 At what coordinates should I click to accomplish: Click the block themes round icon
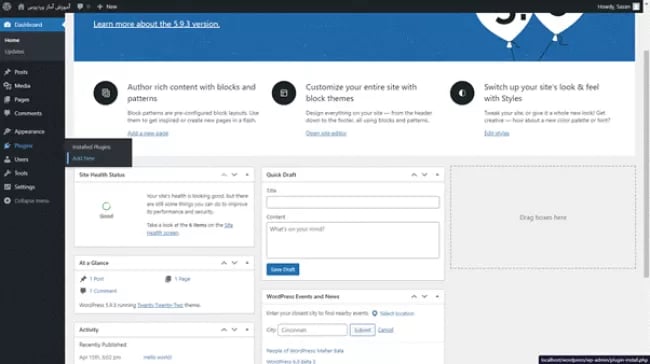coord(284,93)
